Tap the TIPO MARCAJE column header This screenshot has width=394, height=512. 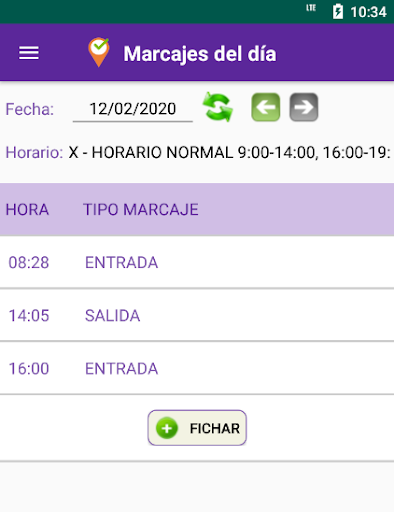[x=141, y=210]
